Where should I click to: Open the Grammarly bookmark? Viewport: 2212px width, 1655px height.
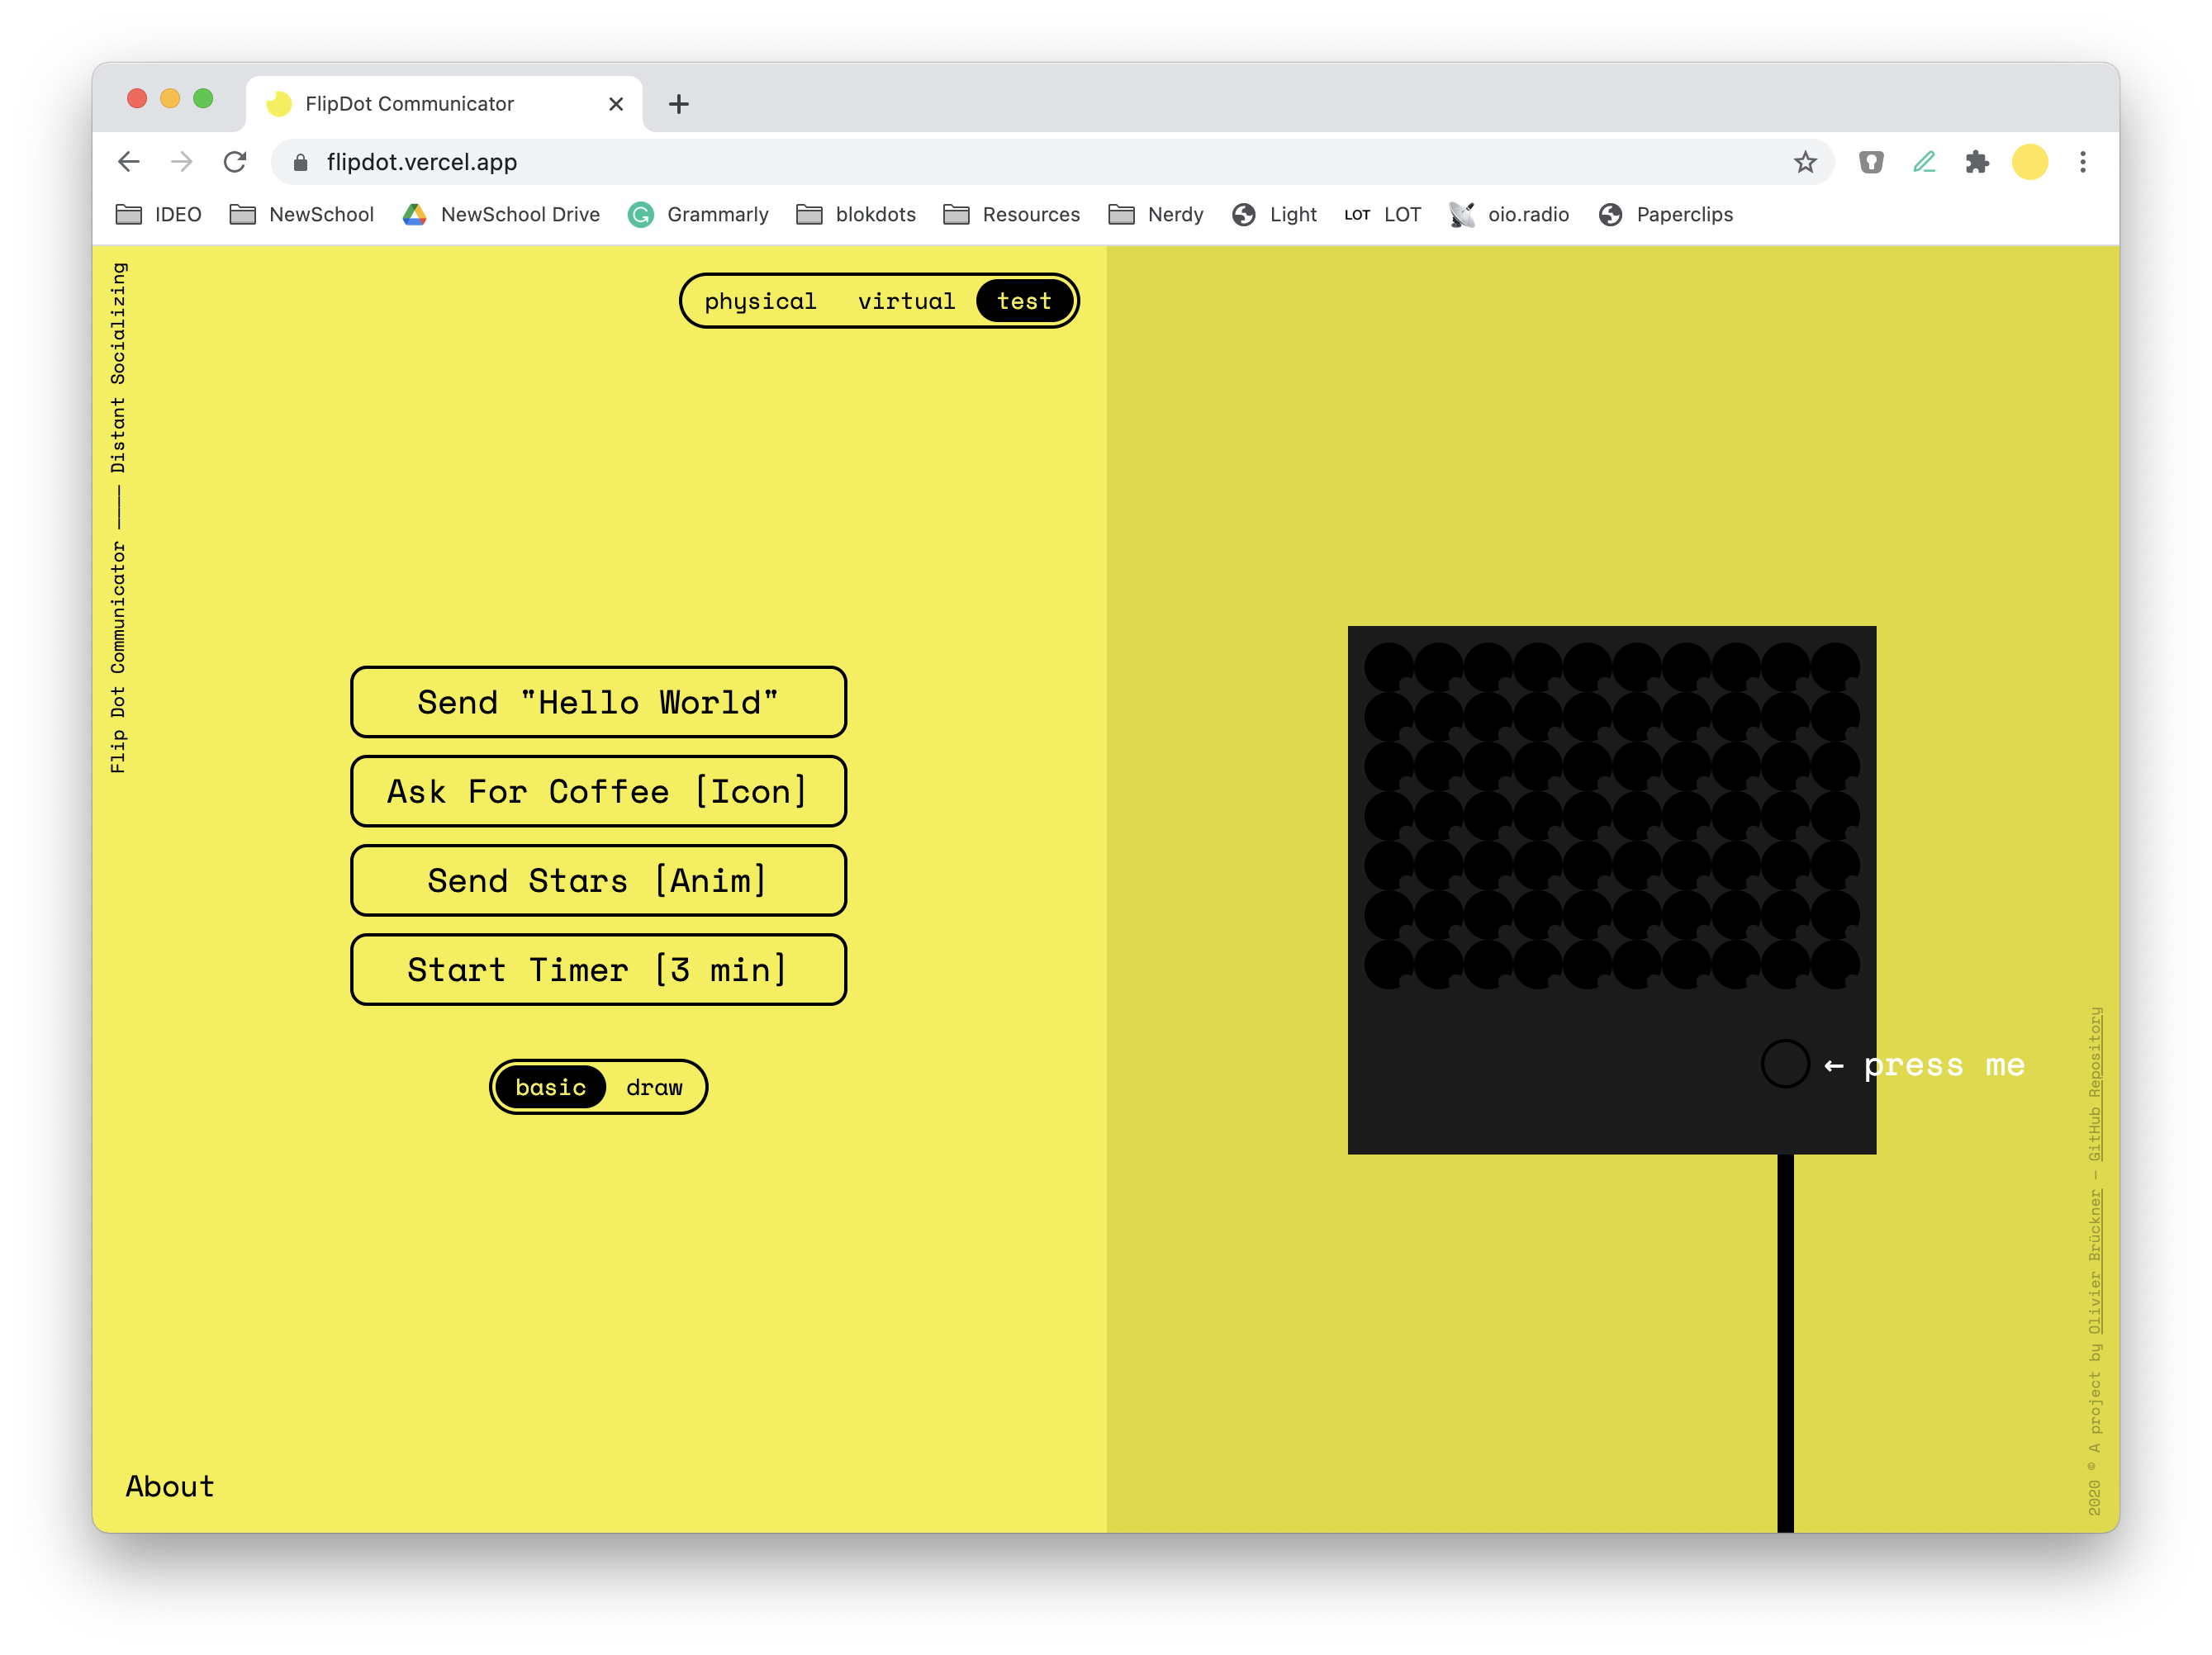coord(698,215)
